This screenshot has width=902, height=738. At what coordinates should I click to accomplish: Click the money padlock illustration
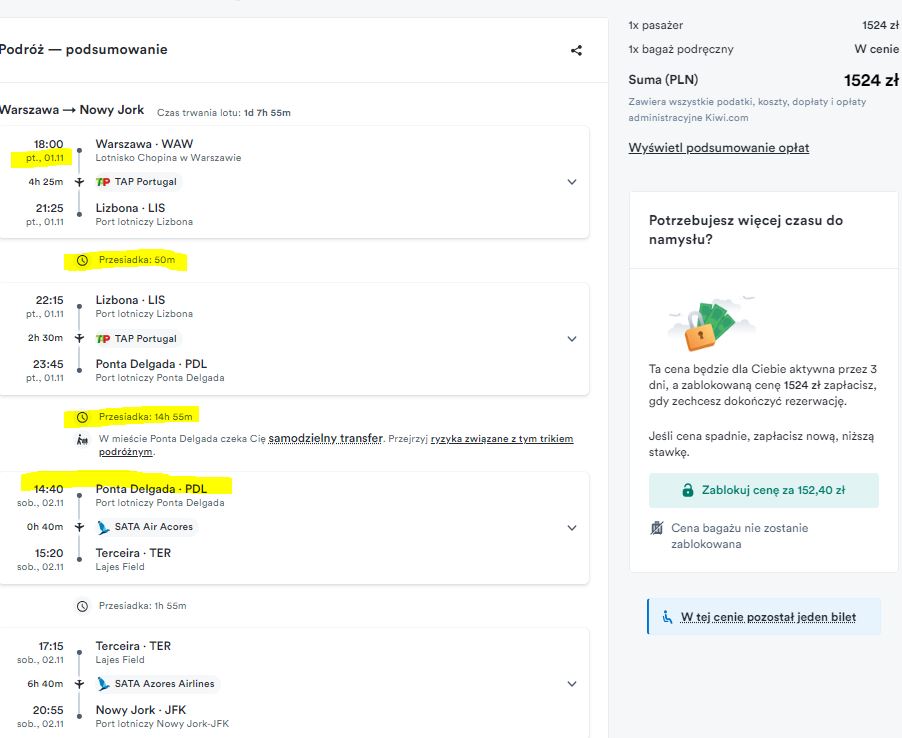tap(712, 323)
